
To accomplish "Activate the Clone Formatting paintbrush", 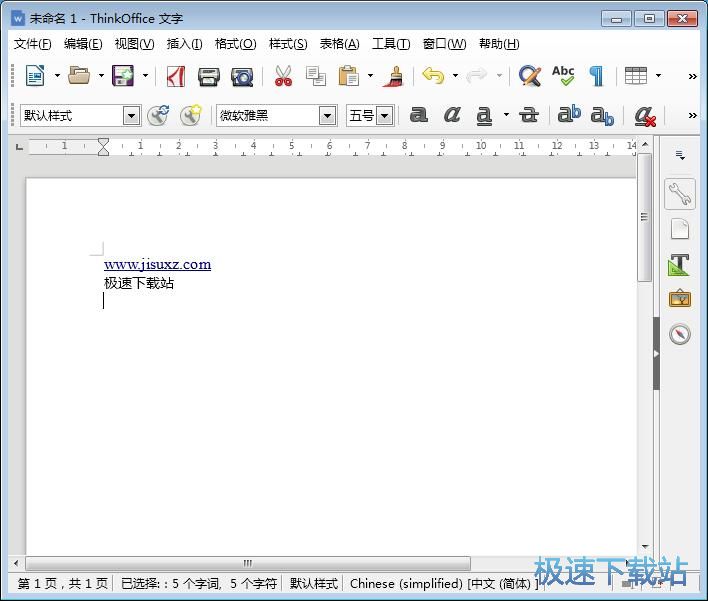I will coord(394,76).
